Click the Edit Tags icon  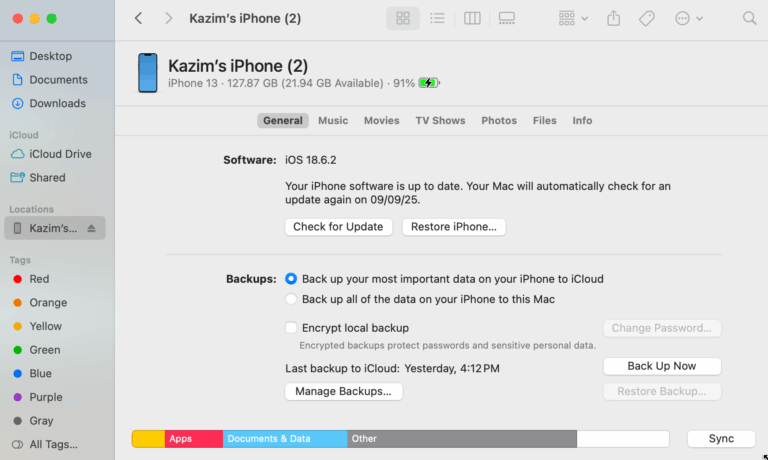(x=647, y=19)
